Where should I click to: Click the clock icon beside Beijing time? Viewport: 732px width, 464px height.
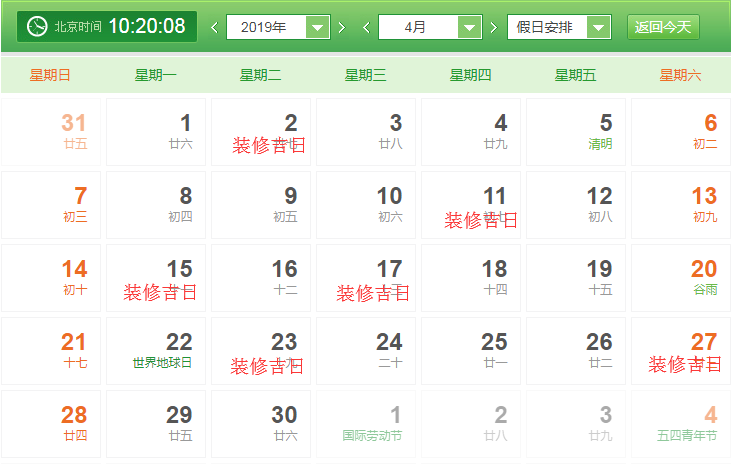(37, 26)
